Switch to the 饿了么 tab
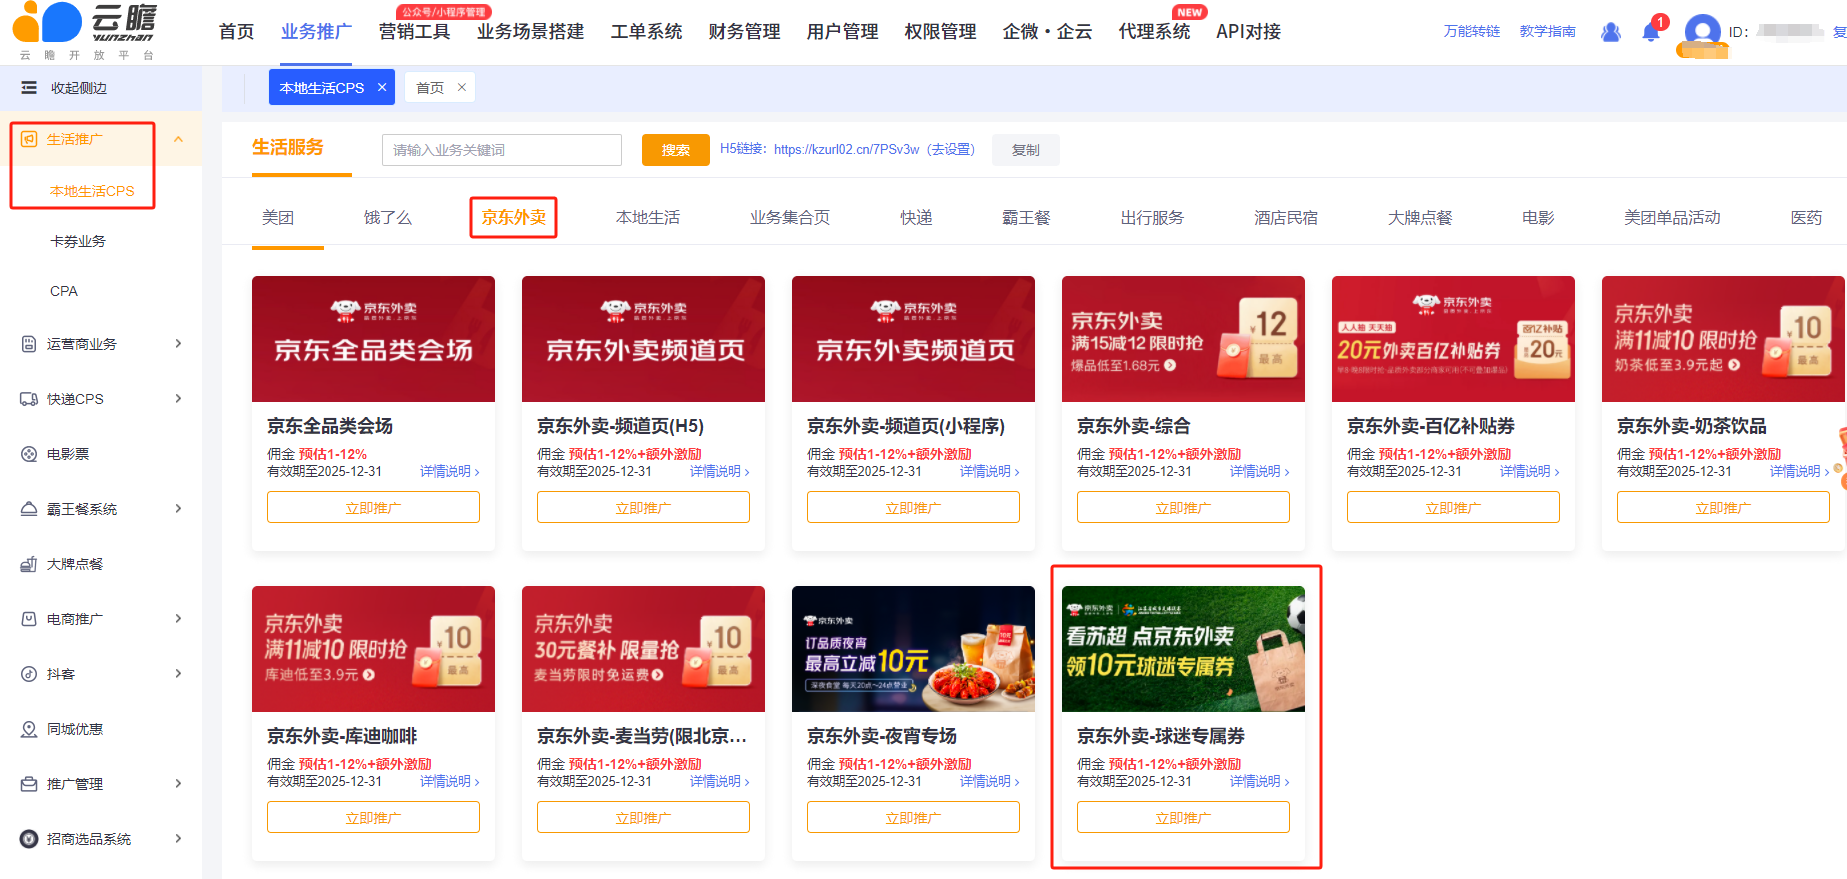The image size is (1847, 879). tap(388, 218)
